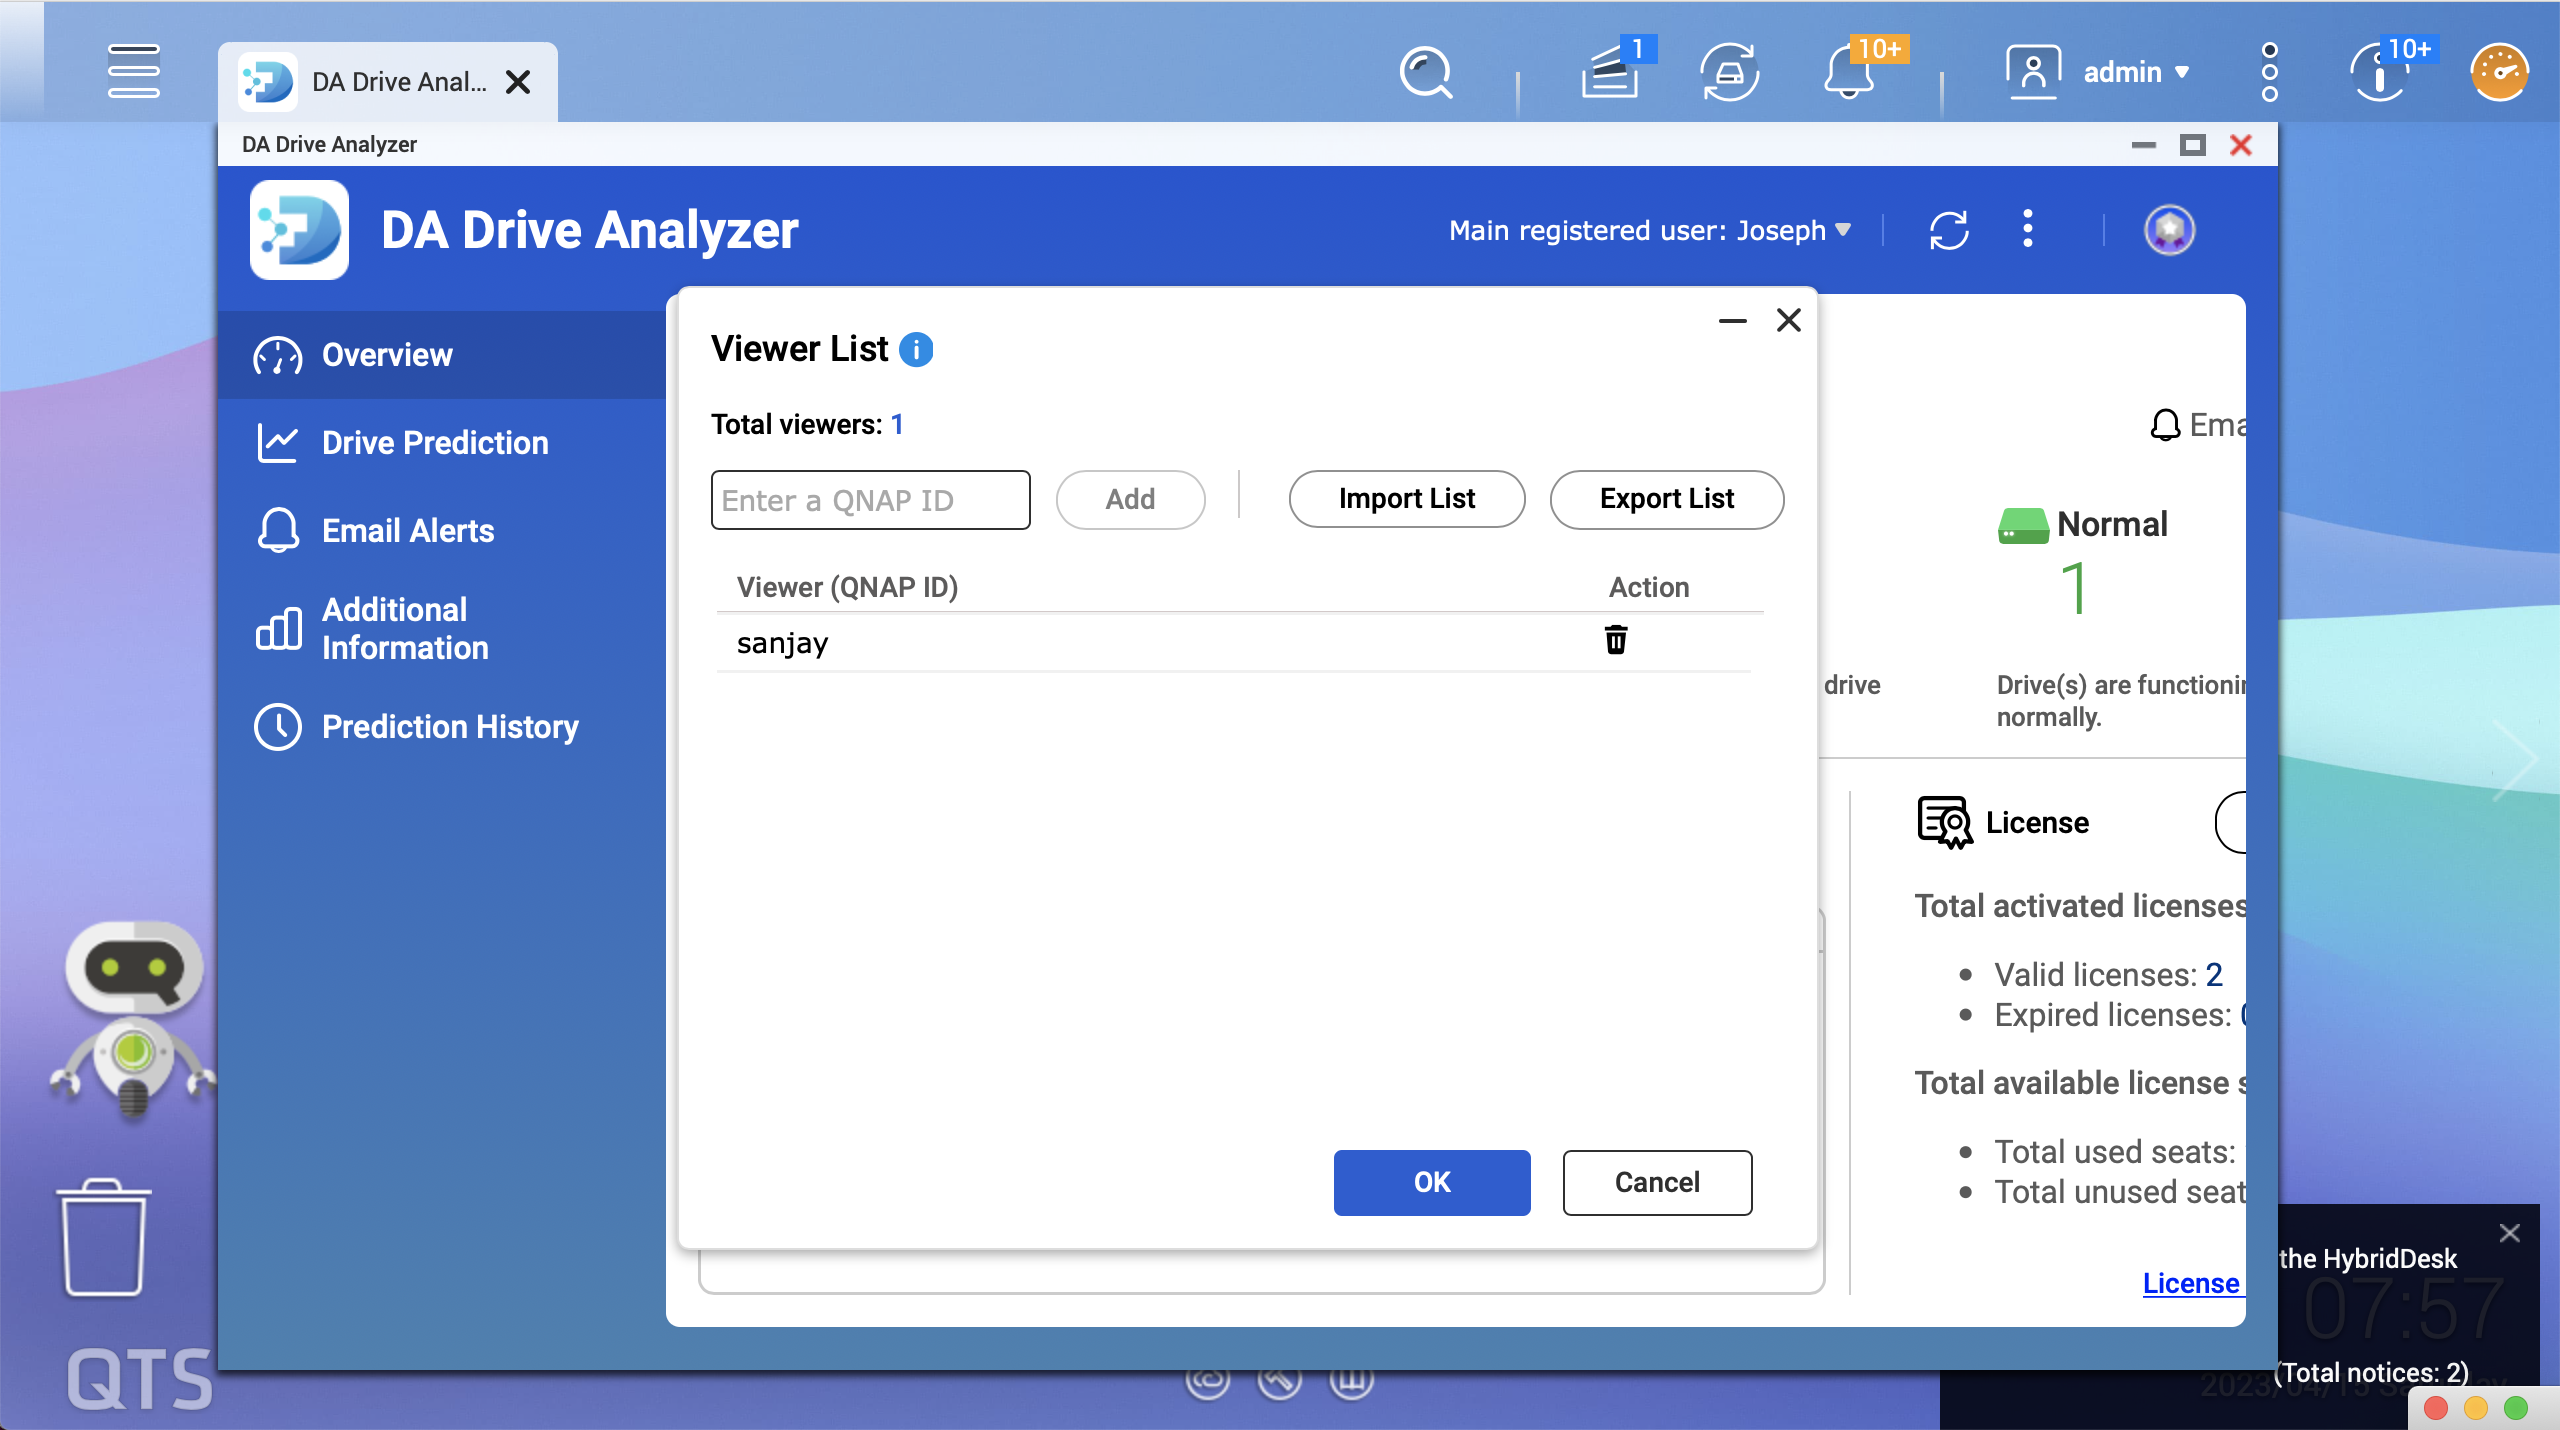Image resolution: width=2560 pixels, height=1430 pixels.
Task: Delete viewer sanjay with trash icon
Action: (1616, 640)
